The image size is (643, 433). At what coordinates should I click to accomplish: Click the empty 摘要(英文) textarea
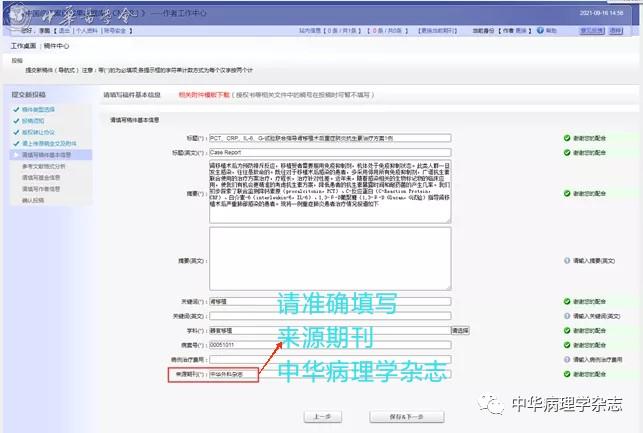[330, 259]
